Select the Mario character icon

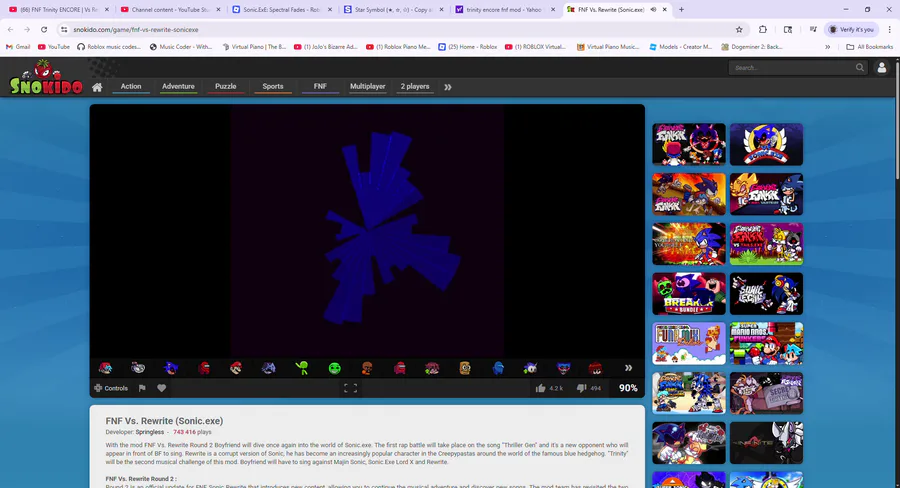pyautogui.click(x=236, y=368)
